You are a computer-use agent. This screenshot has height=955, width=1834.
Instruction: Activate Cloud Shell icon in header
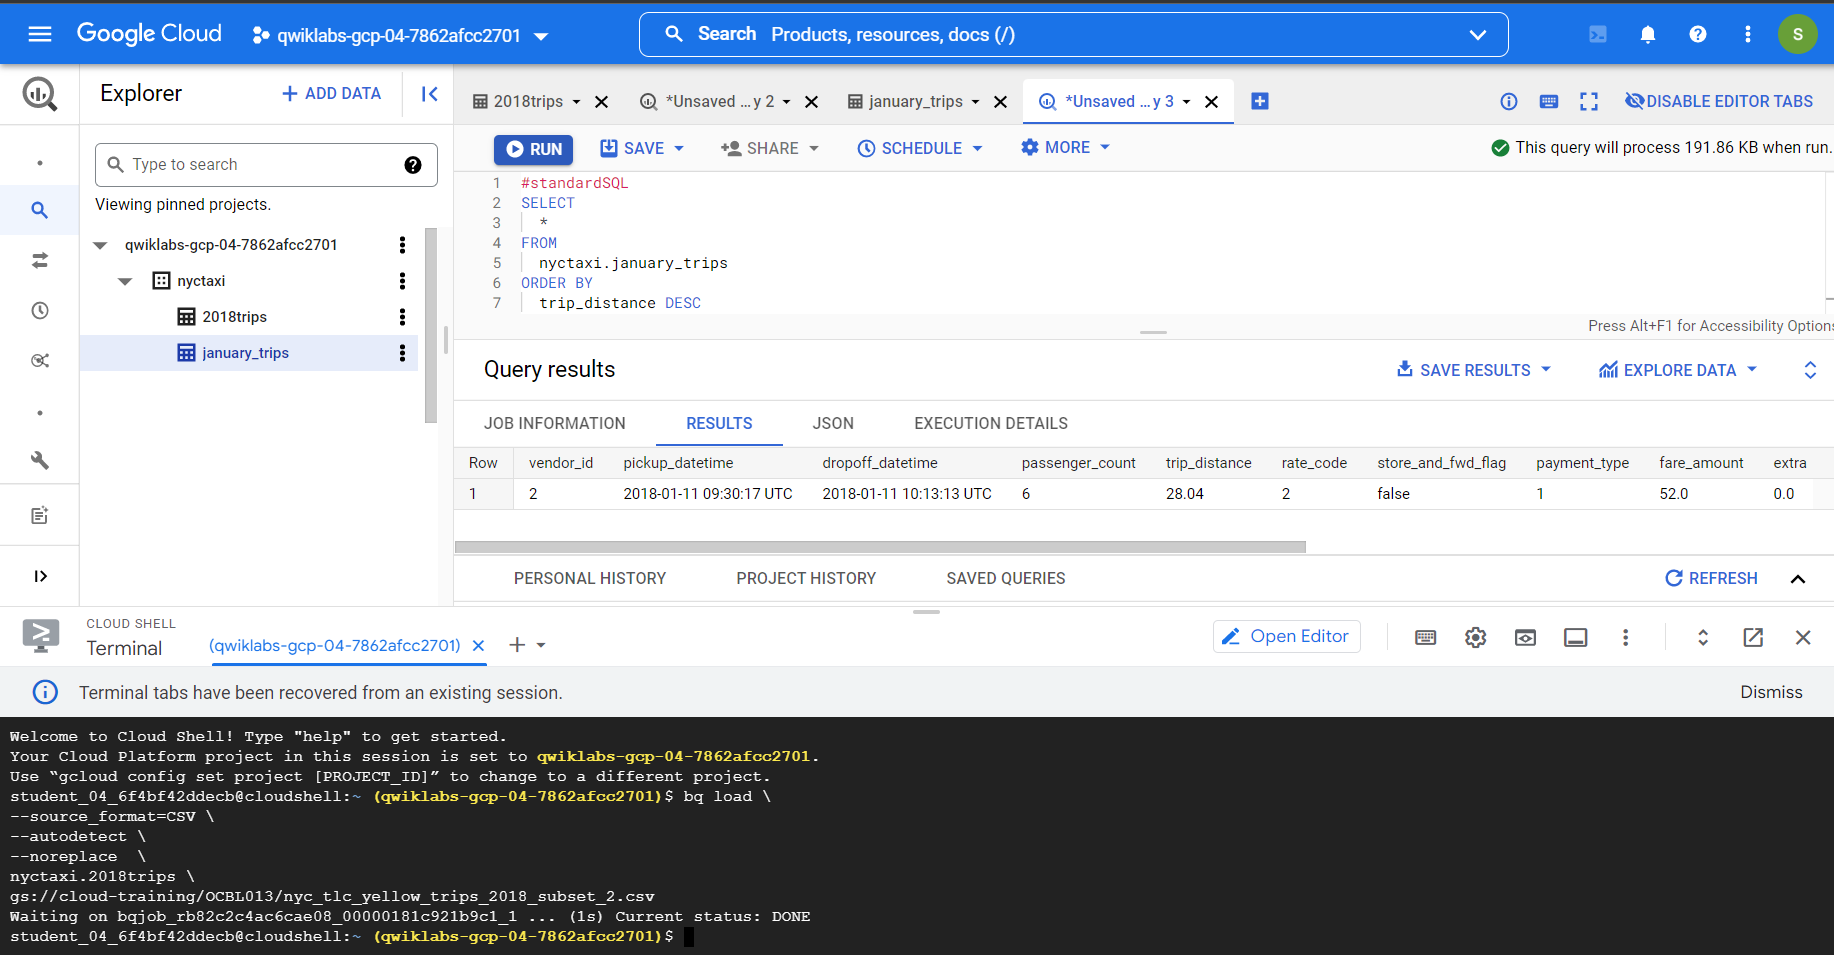coord(1598,35)
